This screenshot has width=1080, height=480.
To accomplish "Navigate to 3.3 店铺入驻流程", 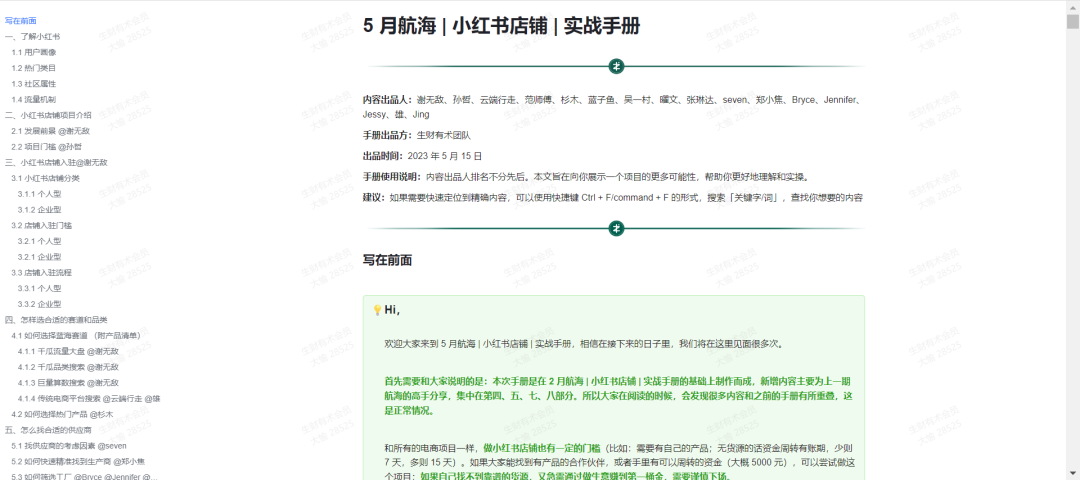I will click(x=41, y=273).
